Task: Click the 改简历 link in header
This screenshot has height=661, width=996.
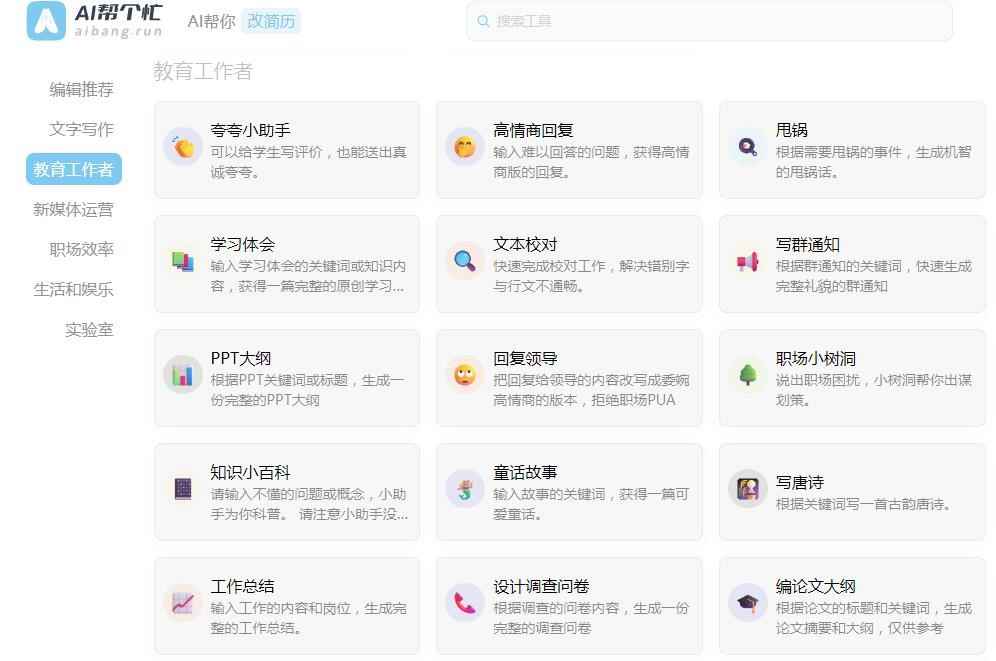Action: coord(271,21)
